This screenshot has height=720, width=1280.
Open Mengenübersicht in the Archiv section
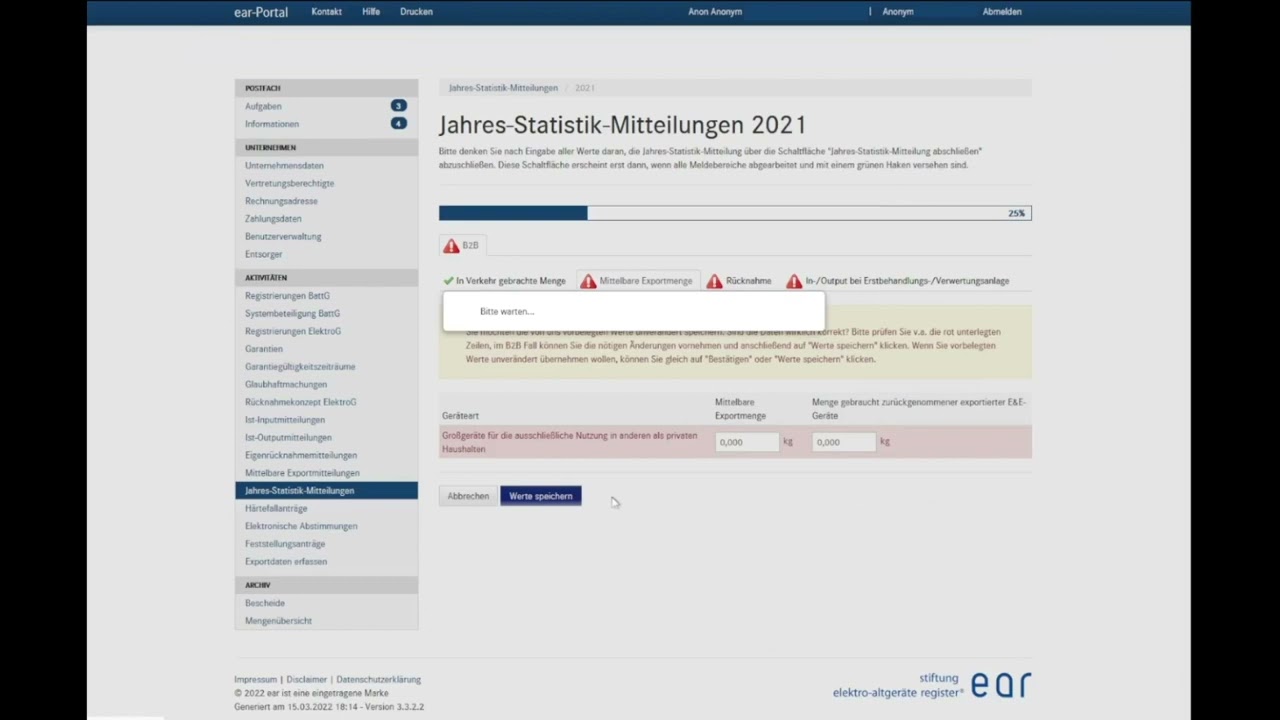point(279,621)
